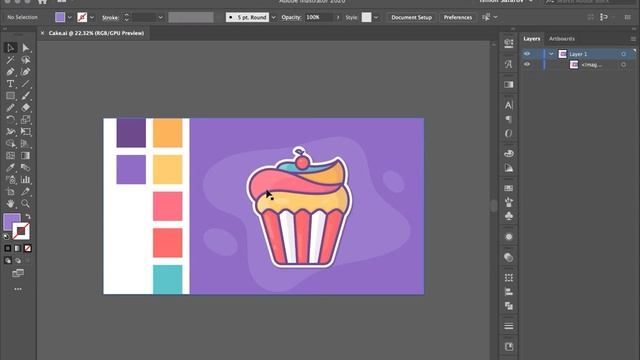Switch to the Artboards tab
This screenshot has width=640, height=360.
[562, 39]
